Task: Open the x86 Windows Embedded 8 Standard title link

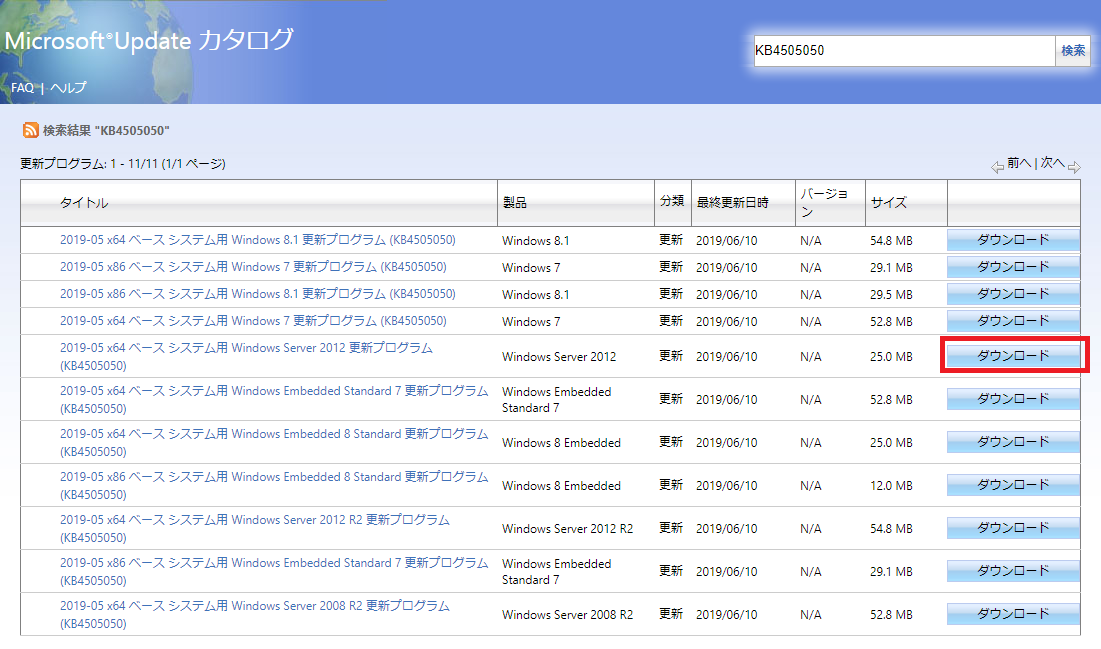Action: click(x=274, y=485)
